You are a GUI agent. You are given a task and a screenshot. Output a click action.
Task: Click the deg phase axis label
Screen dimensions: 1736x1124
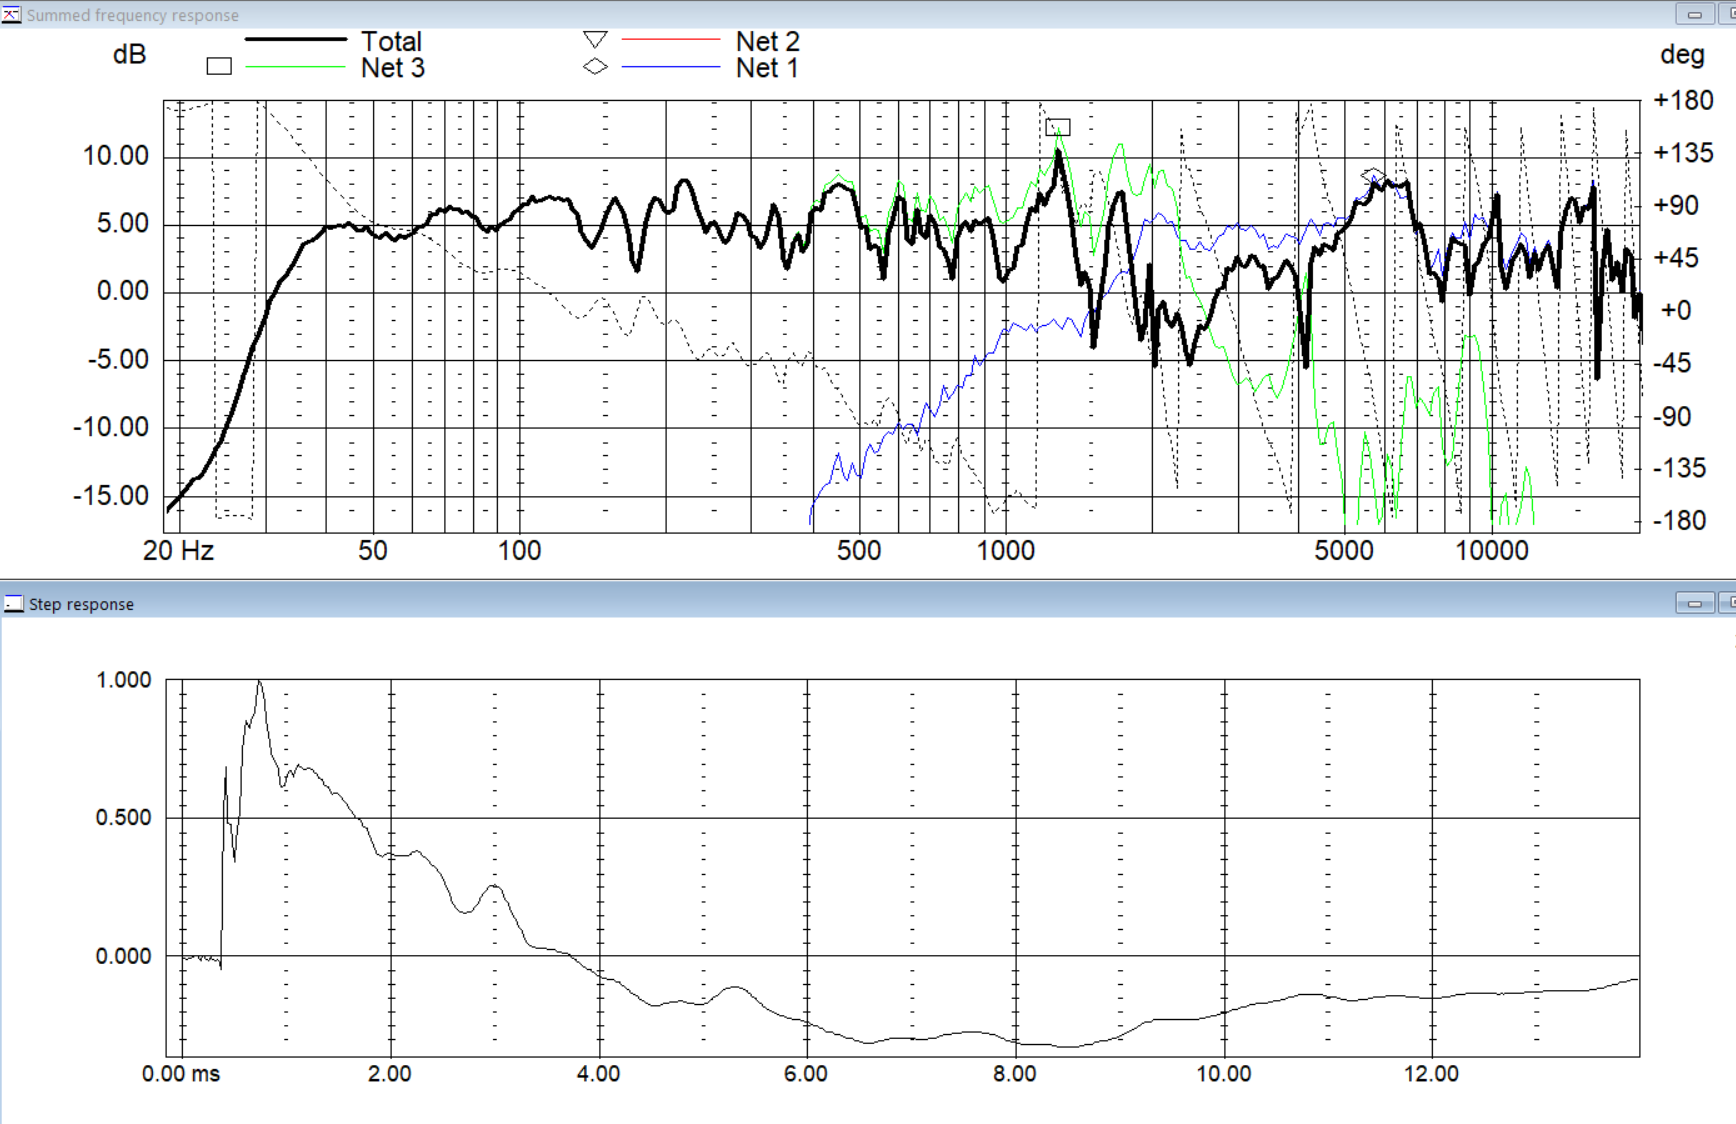coord(1682,55)
